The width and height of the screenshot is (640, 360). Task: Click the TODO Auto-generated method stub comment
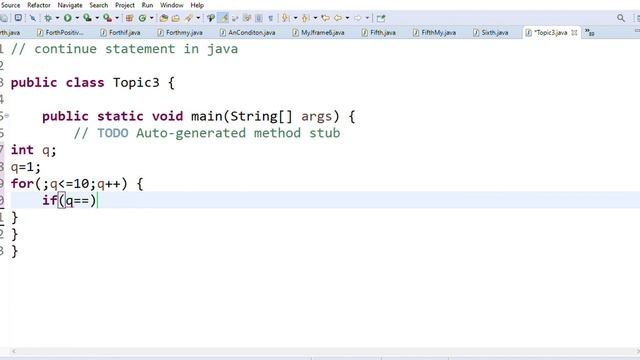click(207, 133)
